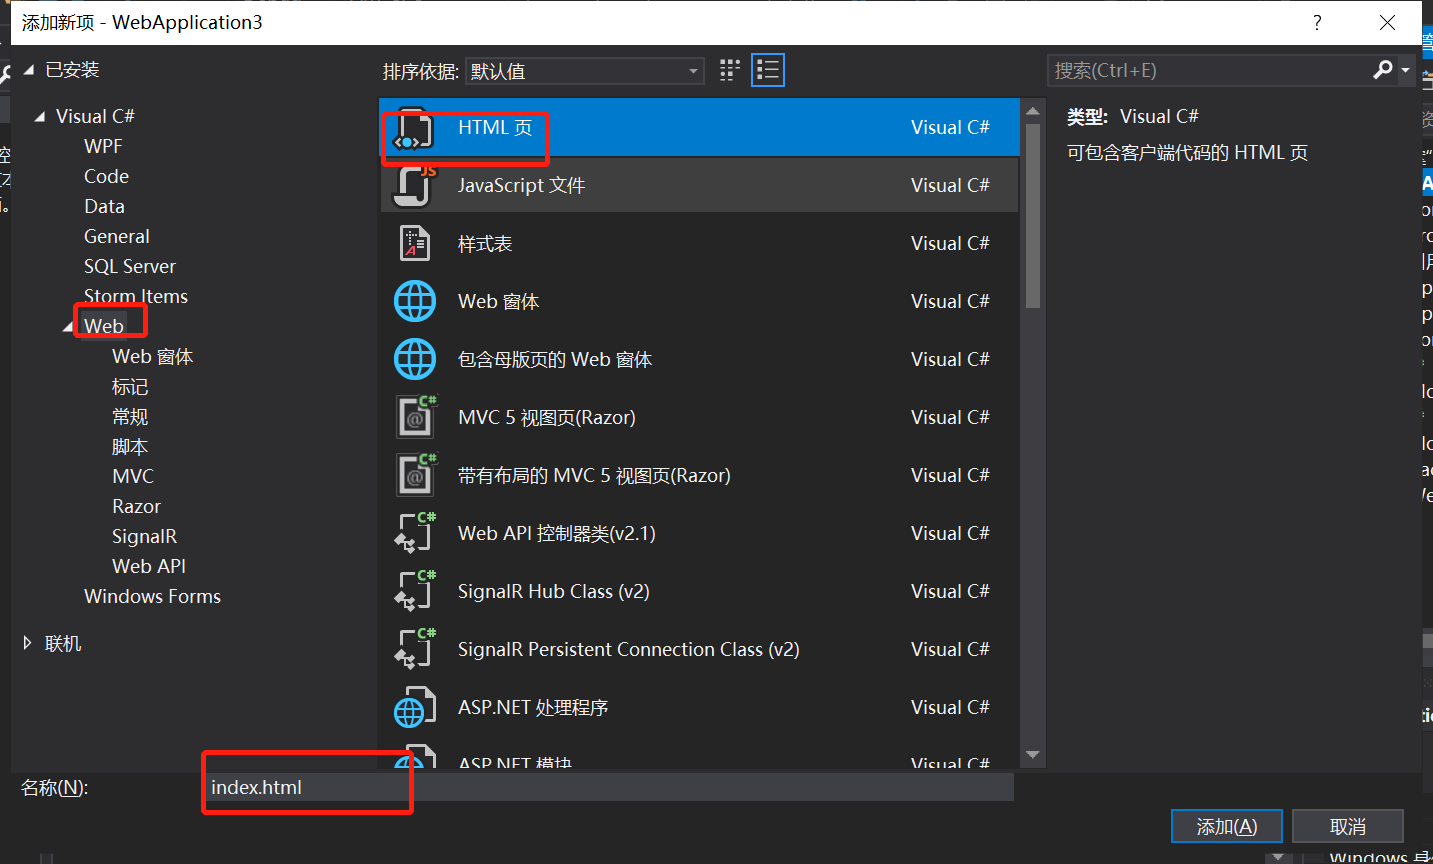Select the MVC subcategory

[133, 476]
